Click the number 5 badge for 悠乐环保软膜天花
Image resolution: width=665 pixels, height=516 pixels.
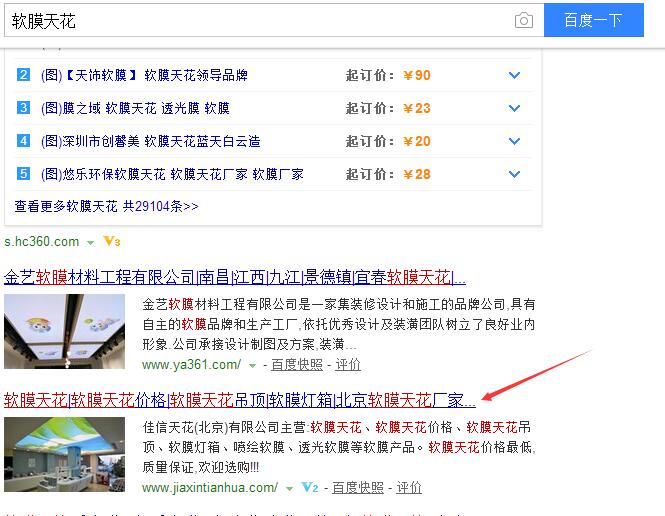pos(24,174)
